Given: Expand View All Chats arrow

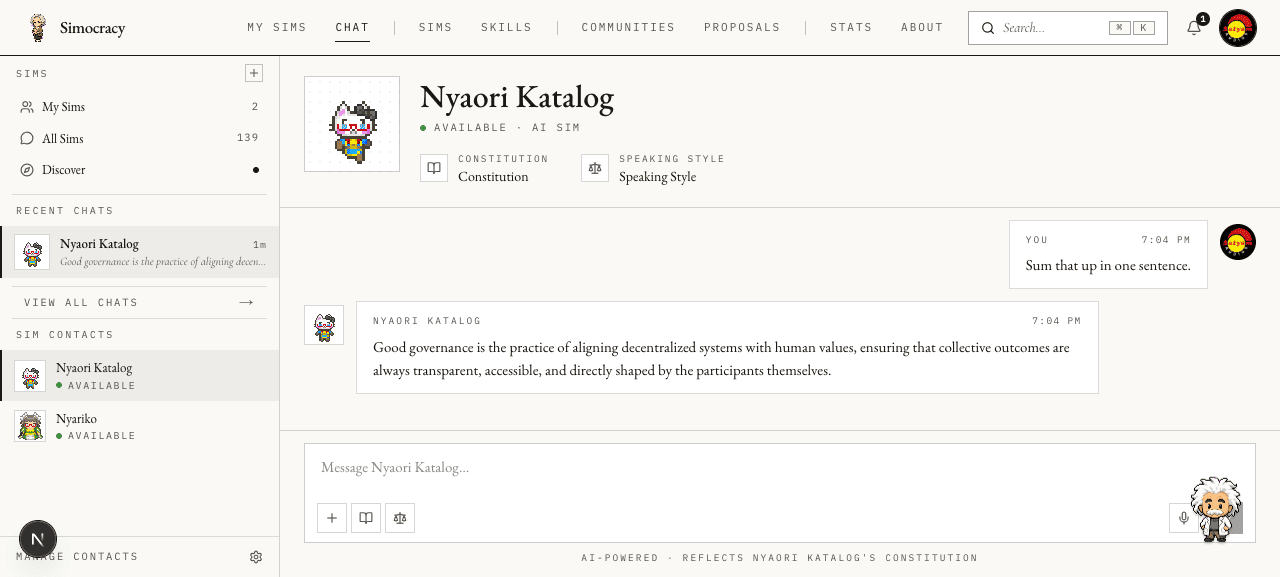Looking at the screenshot, I should click(x=246, y=302).
